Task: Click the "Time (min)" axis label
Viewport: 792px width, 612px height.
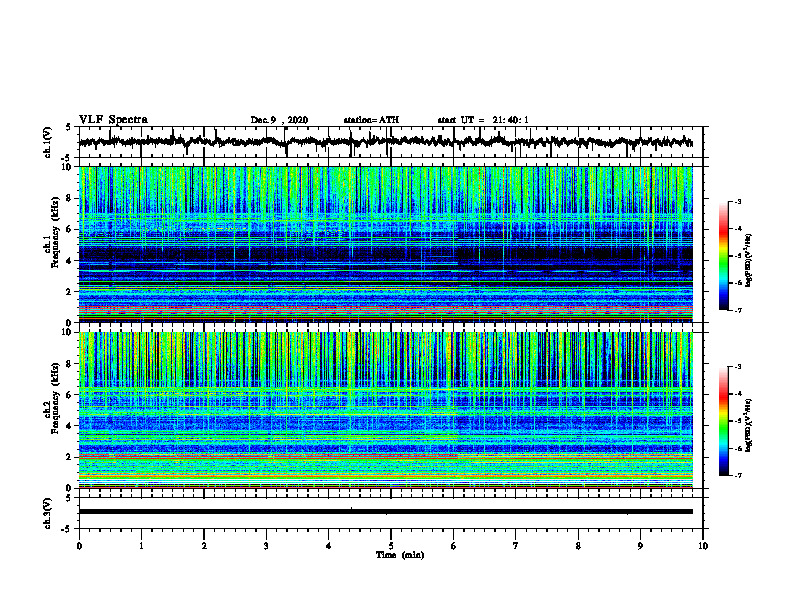Action: click(400, 555)
